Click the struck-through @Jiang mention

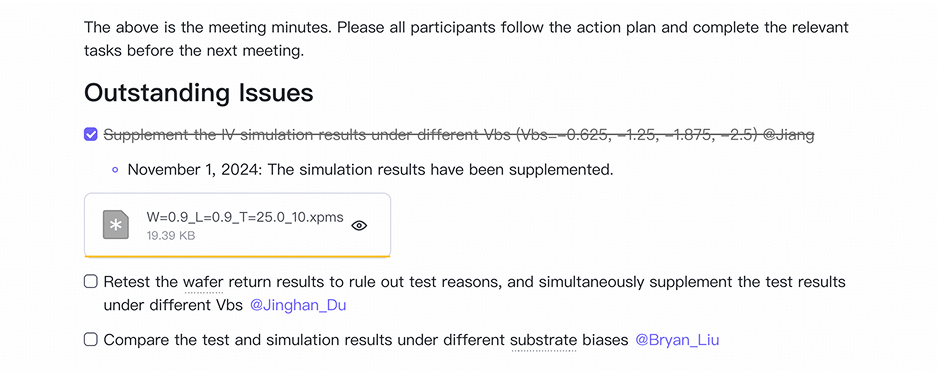(x=789, y=135)
